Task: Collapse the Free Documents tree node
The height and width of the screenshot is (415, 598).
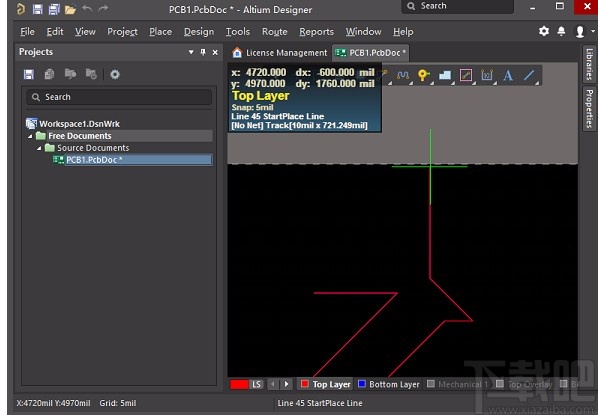Action: coord(30,136)
